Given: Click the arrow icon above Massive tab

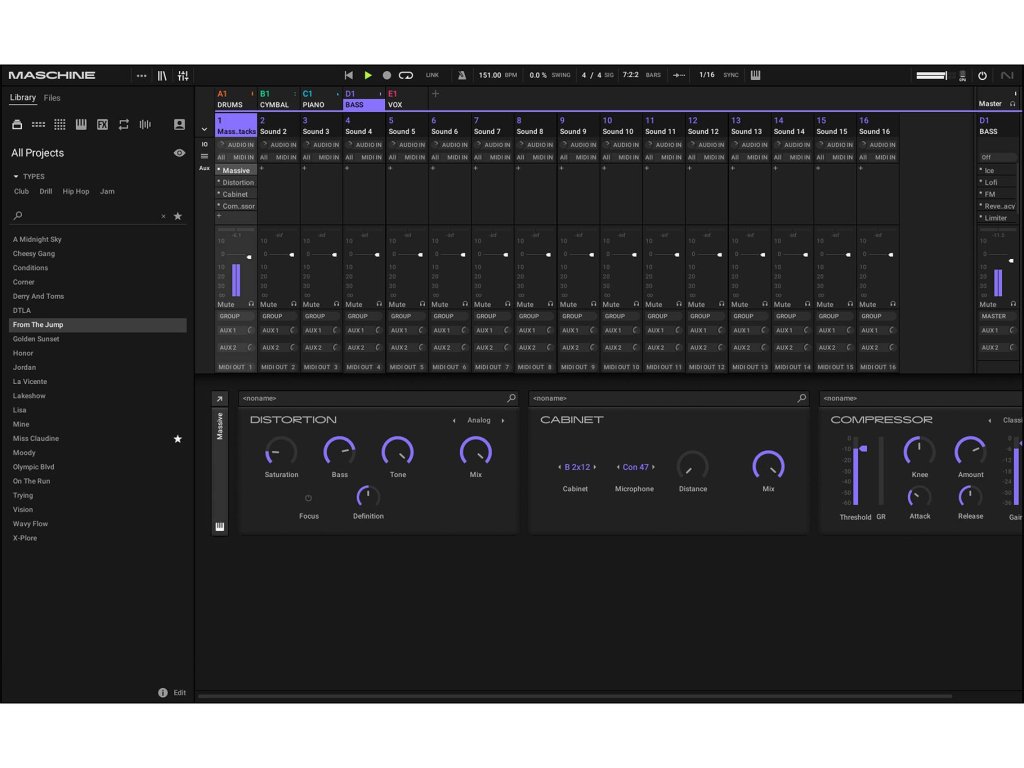Looking at the screenshot, I should click(219, 398).
